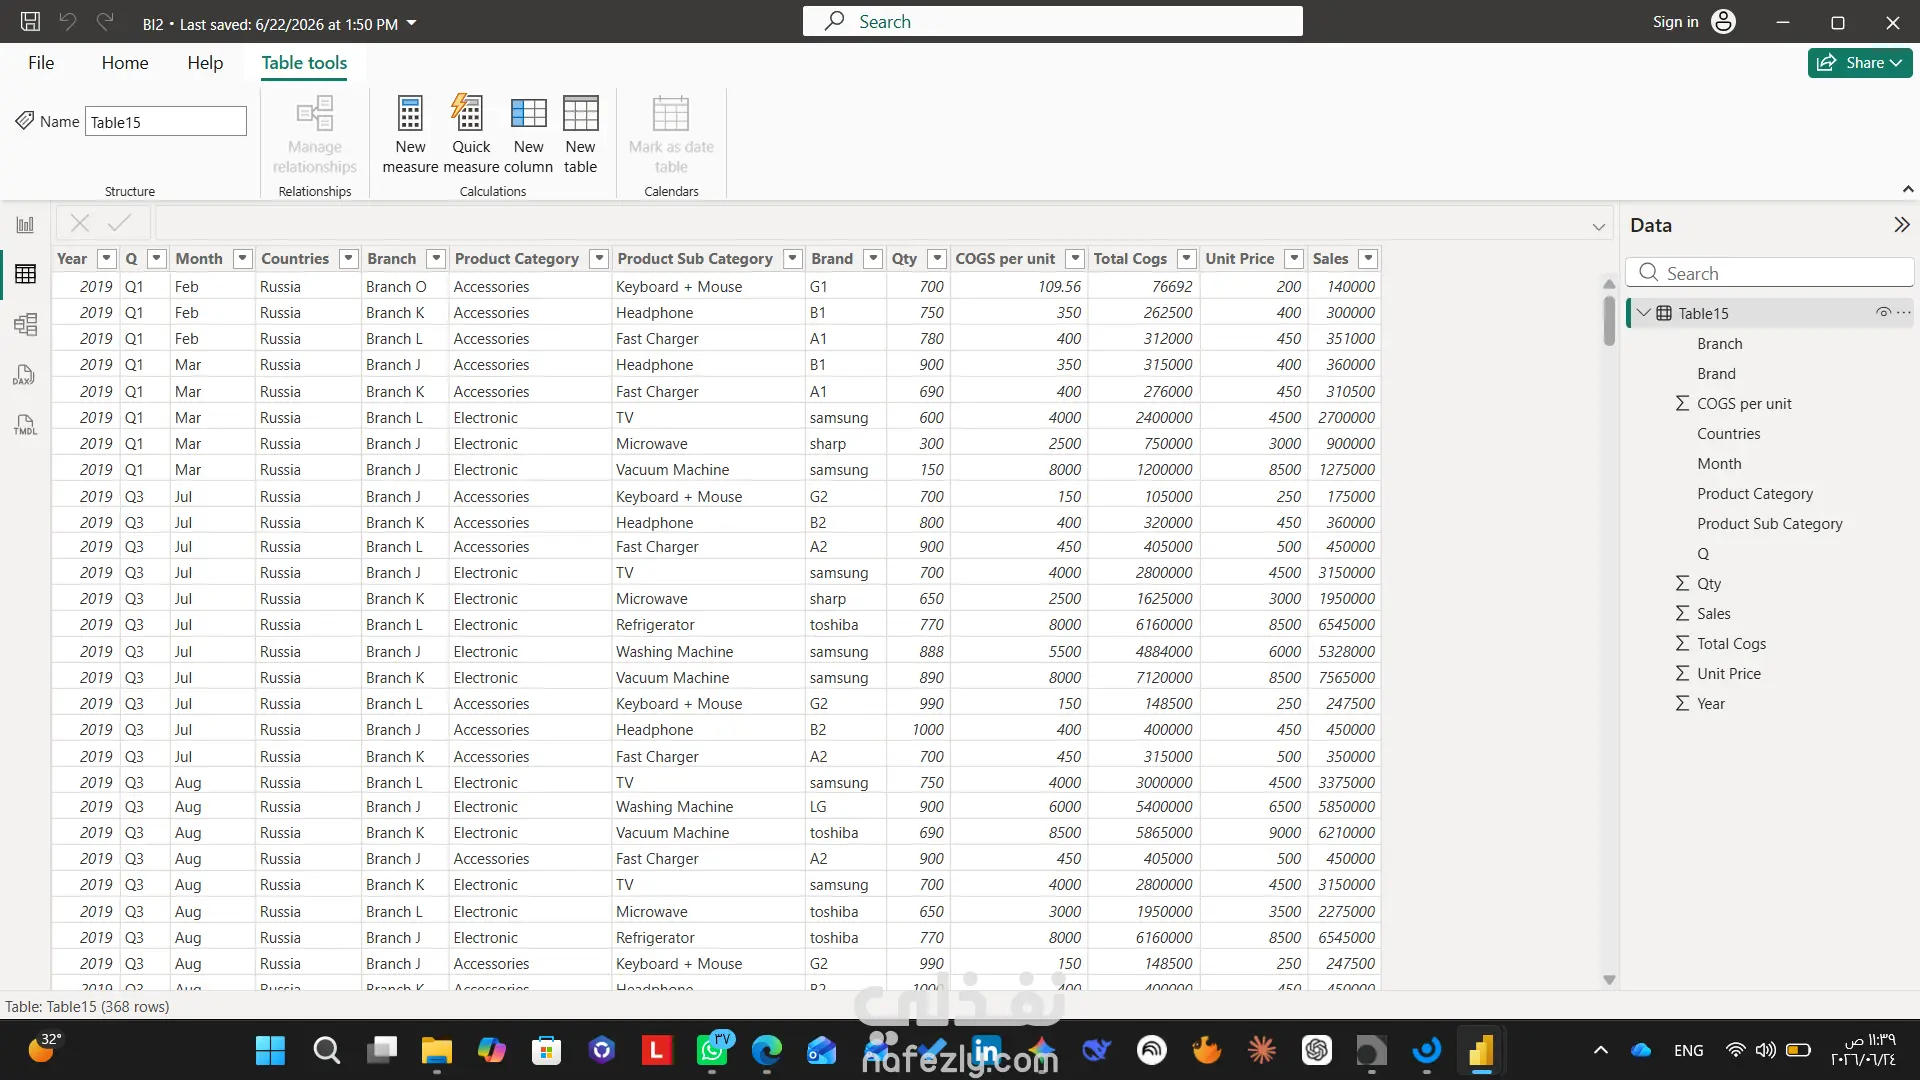The image size is (1920, 1080).
Task: Select COGS per unit field
Action: point(1744,404)
